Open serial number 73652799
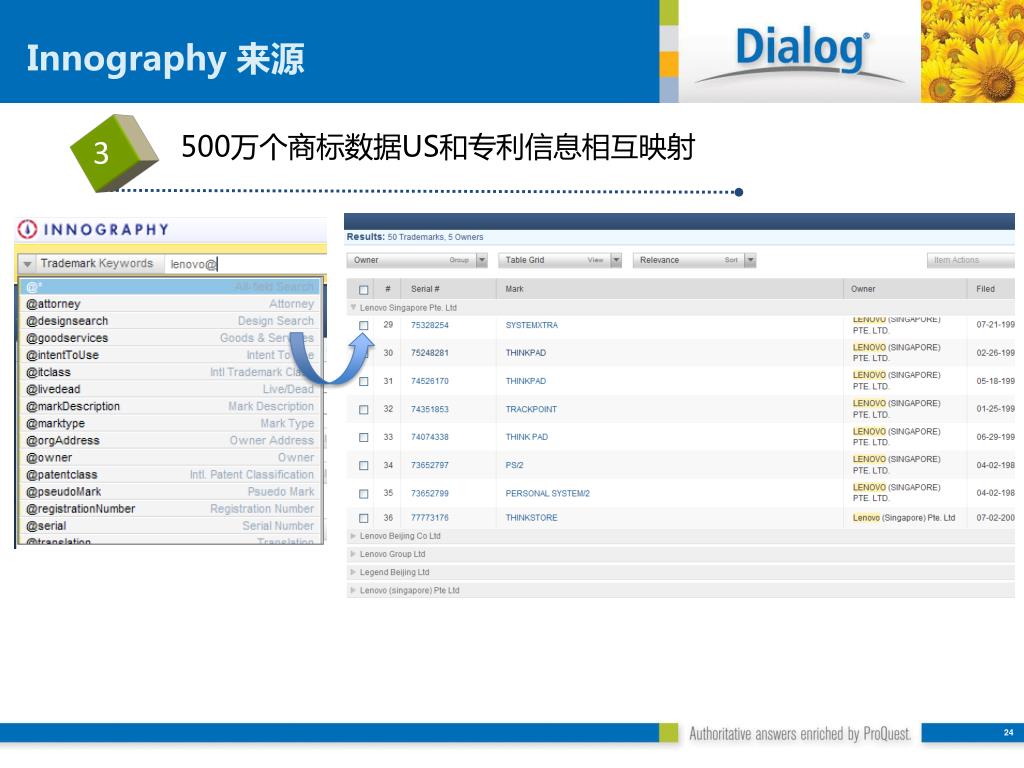This screenshot has height=768, width=1024. [430, 494]
